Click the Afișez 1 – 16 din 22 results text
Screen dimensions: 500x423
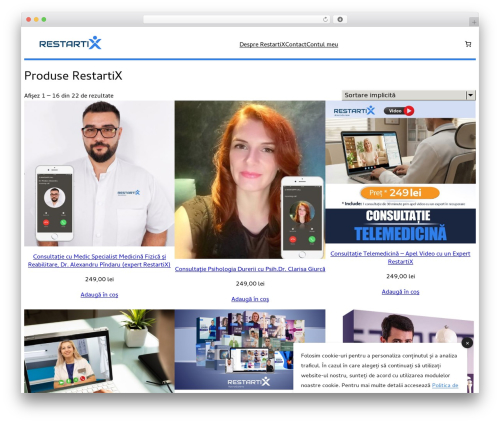tap(69, 96)
